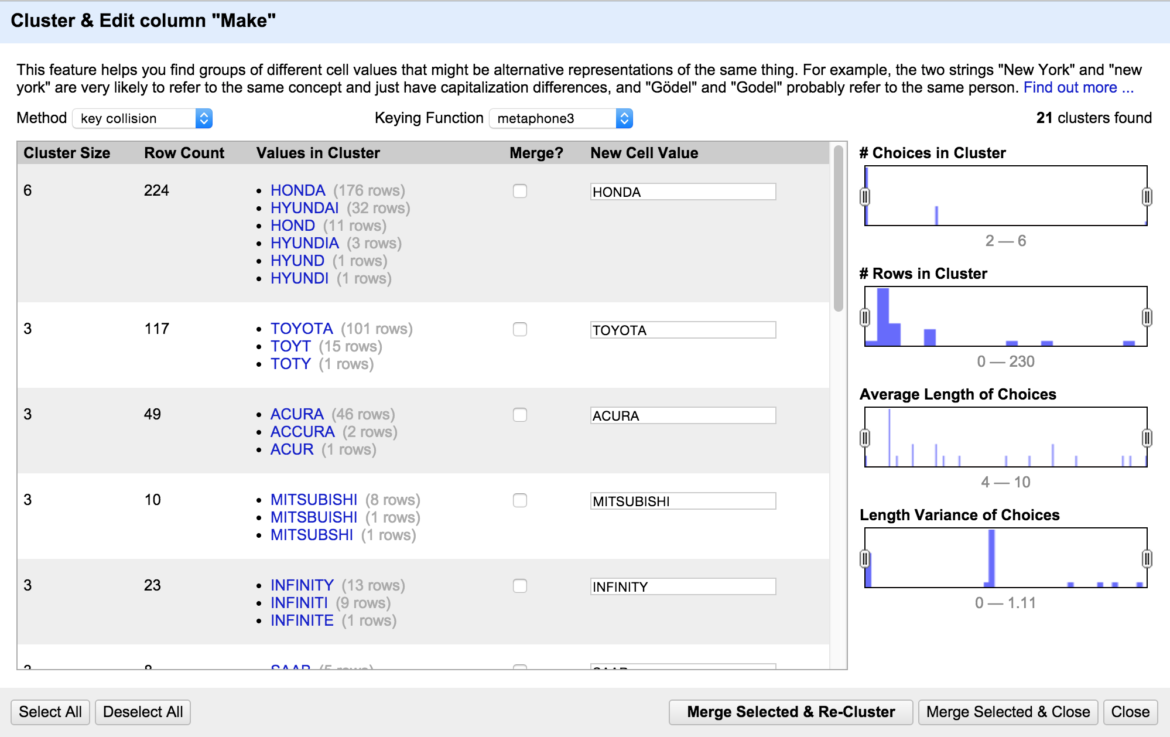The width and height of the screenshot is (1170, 737).
Task: Click the TOTY value link
Action: (x=290, y=363)
